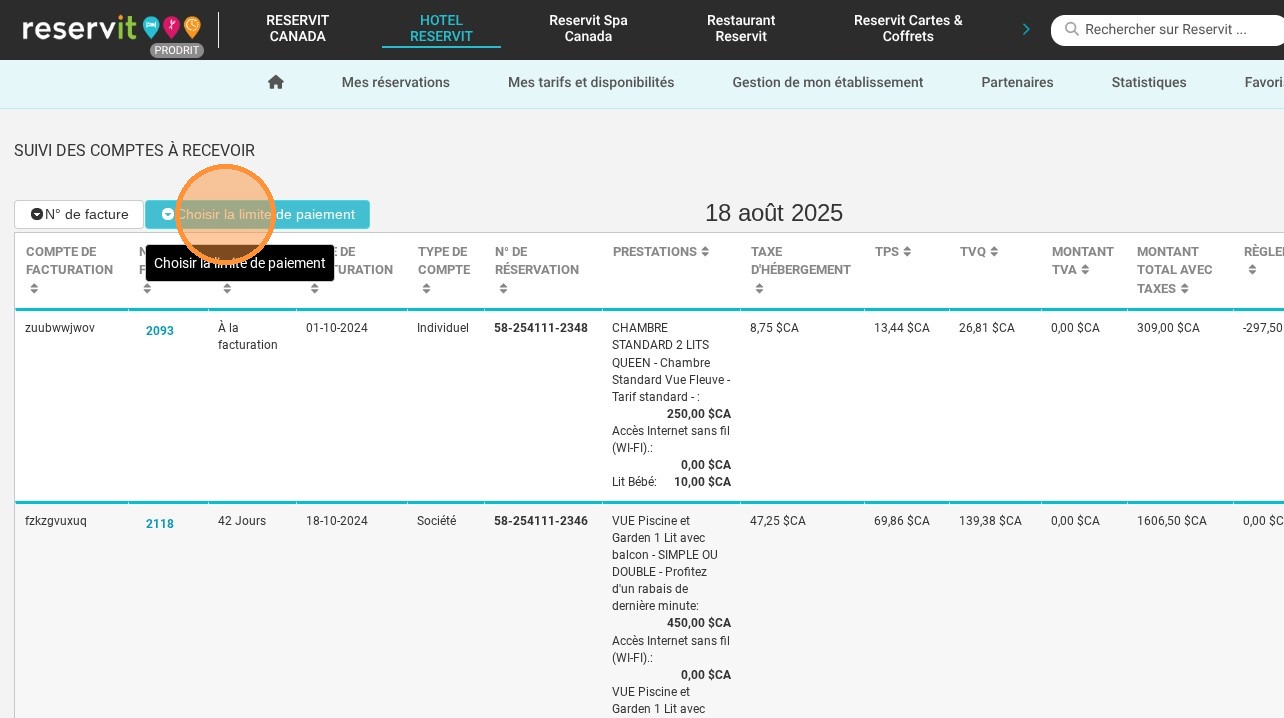Click billing account zuubwwjwov

click(60, 328)
